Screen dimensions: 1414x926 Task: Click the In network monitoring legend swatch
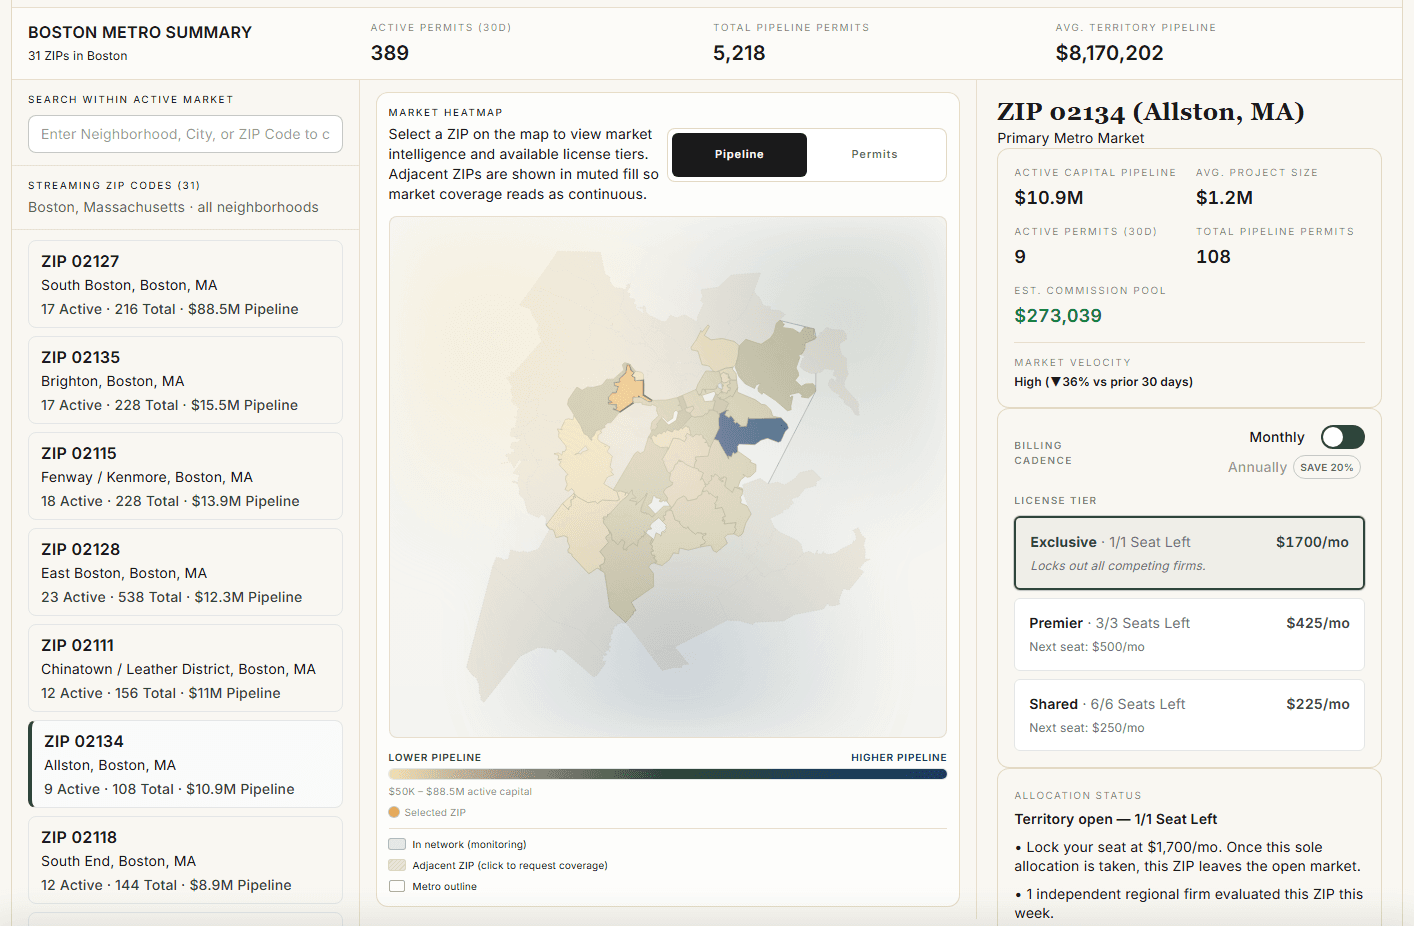pos(397,844)
